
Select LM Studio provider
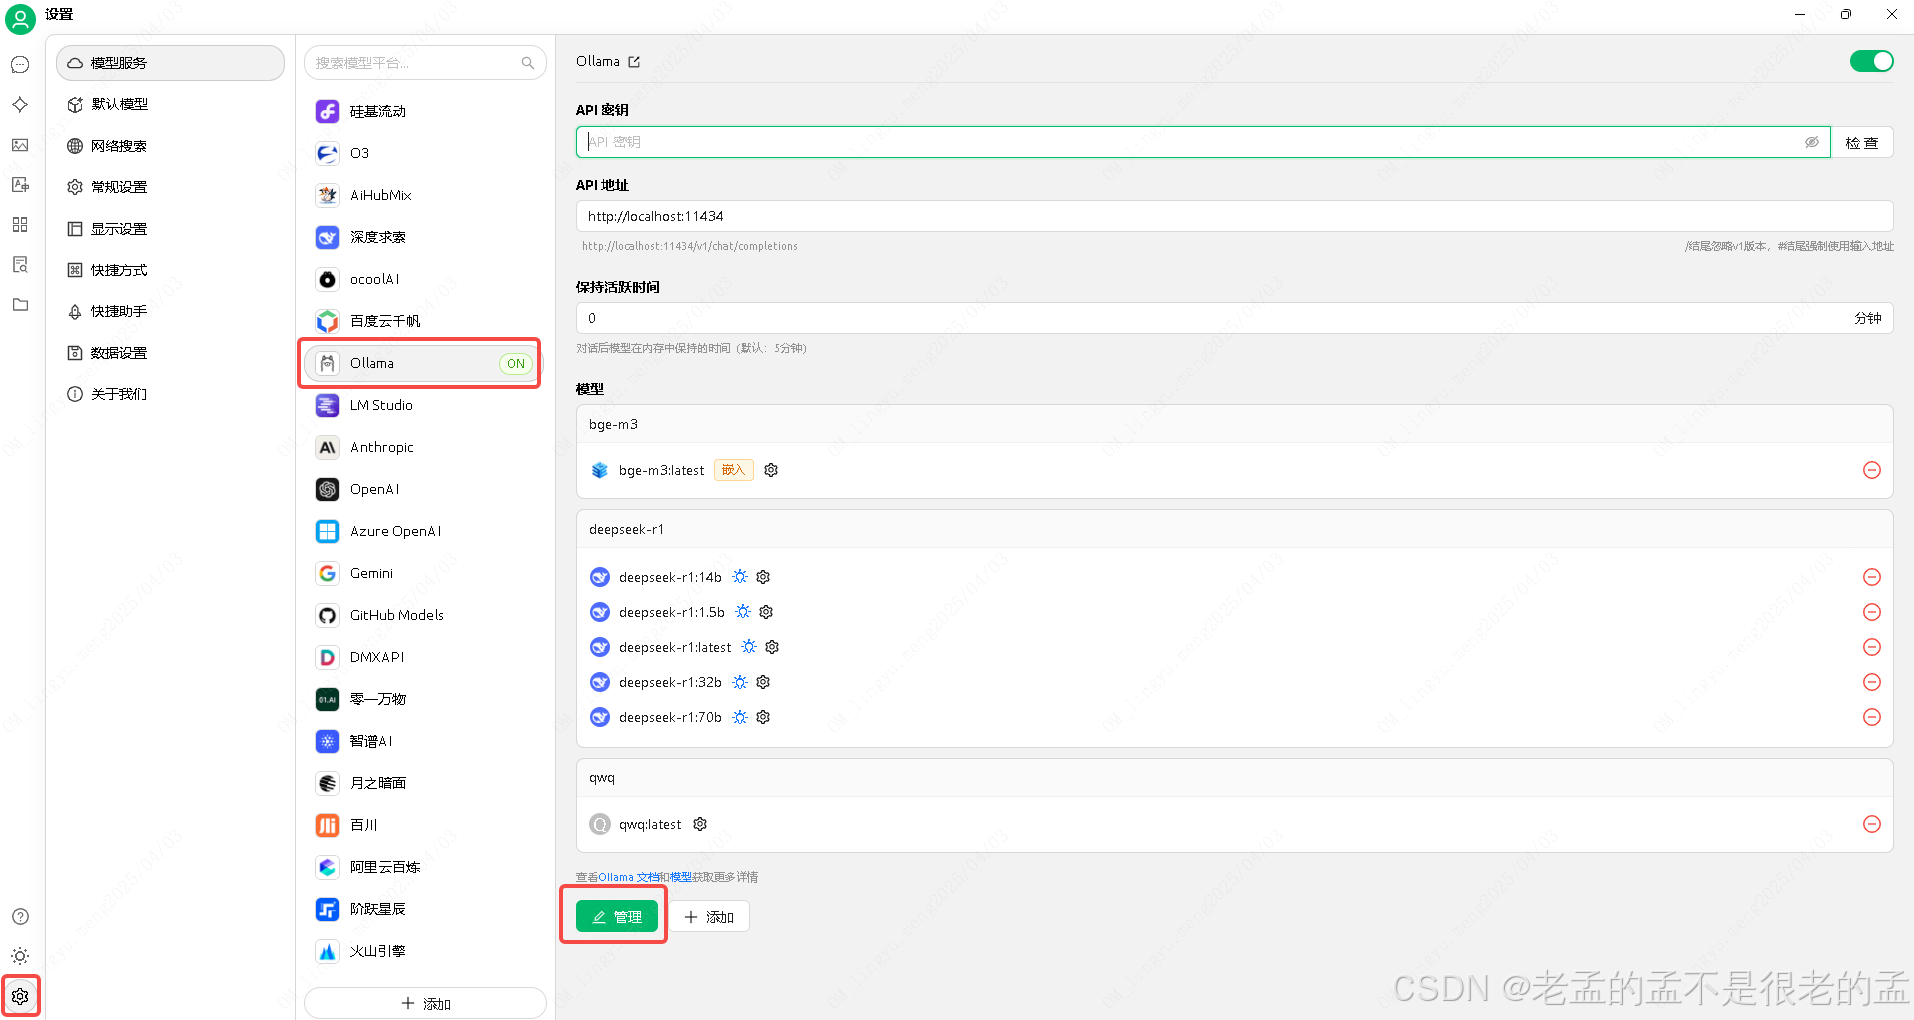tap(425, 405)
